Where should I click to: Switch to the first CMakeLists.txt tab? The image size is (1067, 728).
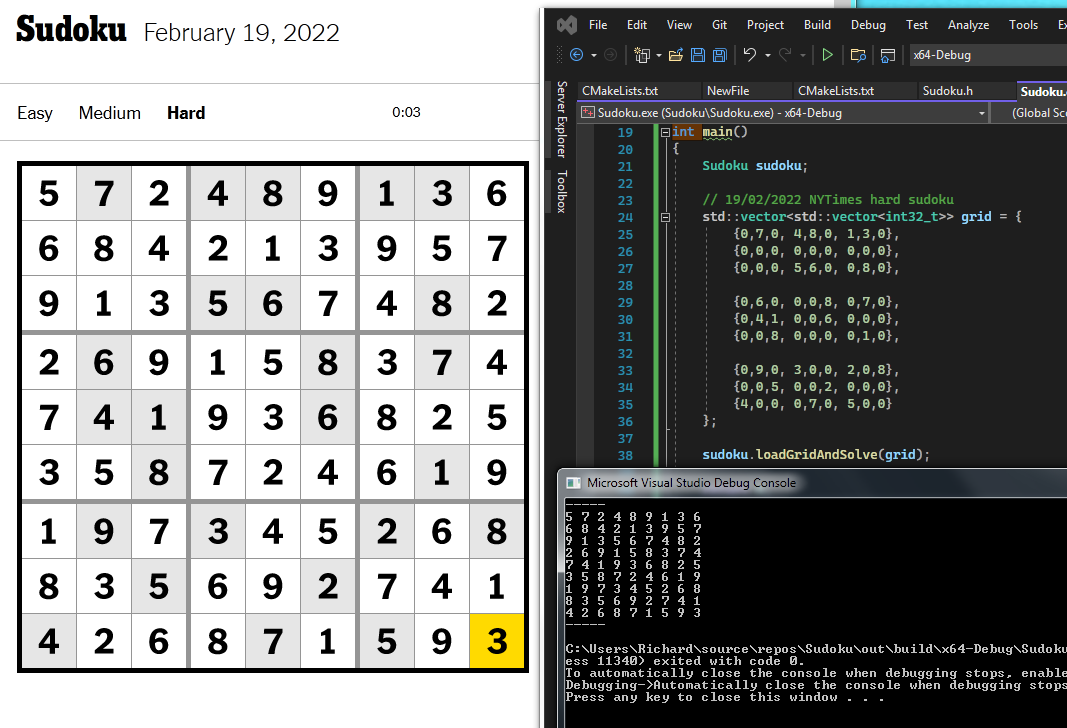619,91
